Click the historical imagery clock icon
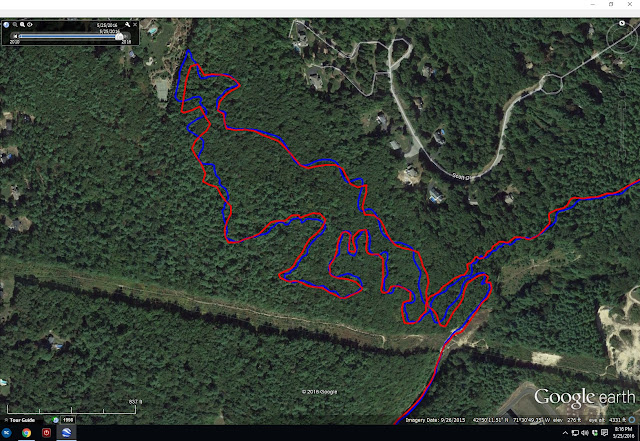 coord(6,25)
